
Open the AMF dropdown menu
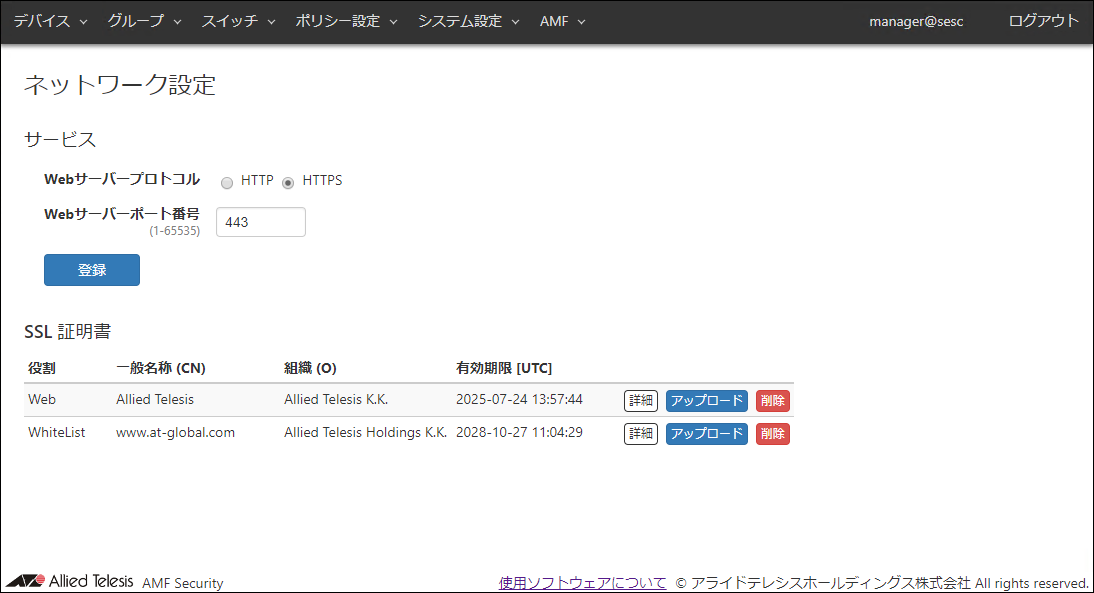(562, 21)
